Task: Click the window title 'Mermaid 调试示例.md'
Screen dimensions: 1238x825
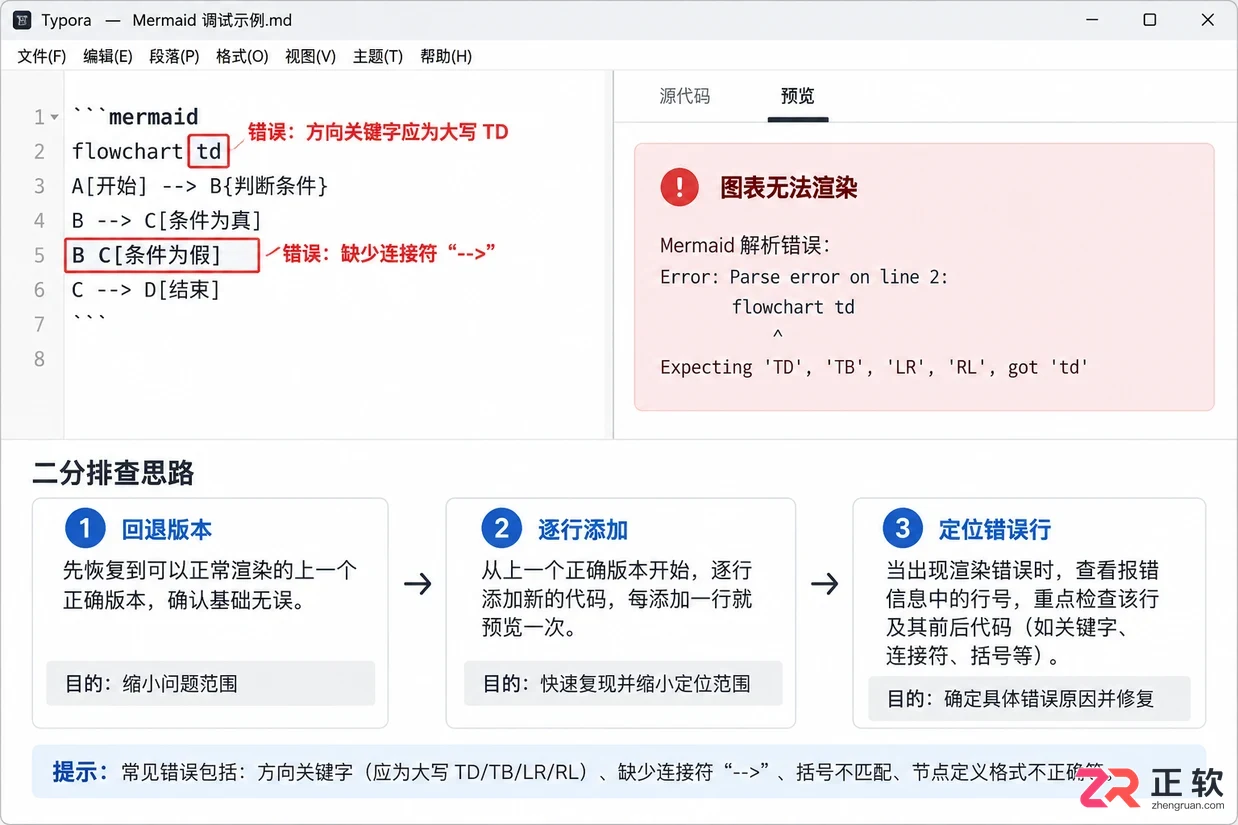Action: pyautogui.click(x=212, y=20)
